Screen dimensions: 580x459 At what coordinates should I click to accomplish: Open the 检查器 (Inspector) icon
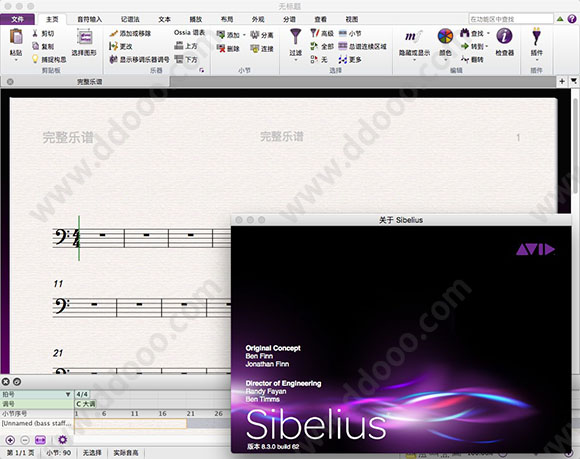(x=505, y=36)
